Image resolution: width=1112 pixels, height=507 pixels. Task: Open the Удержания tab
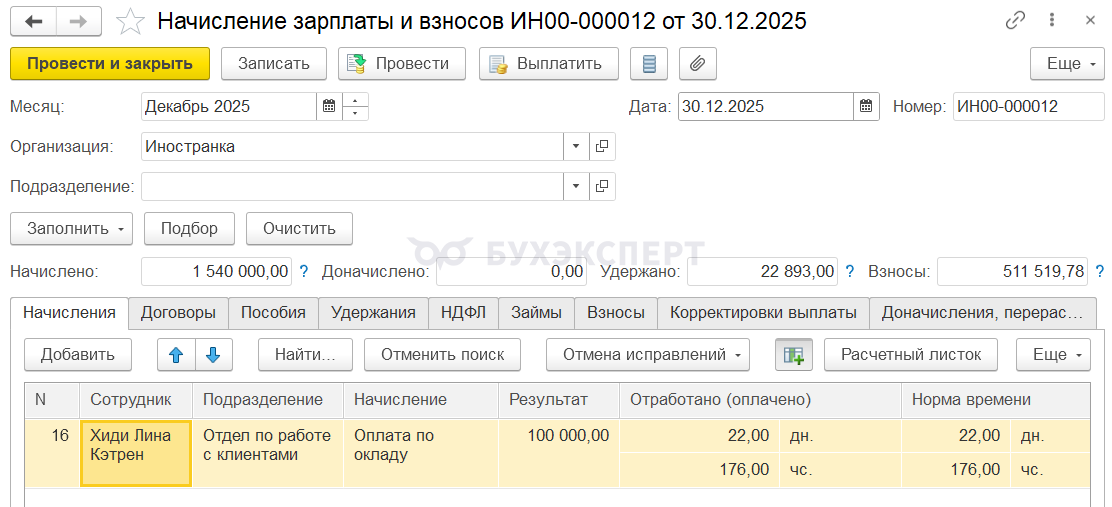[x=373, y=313]
